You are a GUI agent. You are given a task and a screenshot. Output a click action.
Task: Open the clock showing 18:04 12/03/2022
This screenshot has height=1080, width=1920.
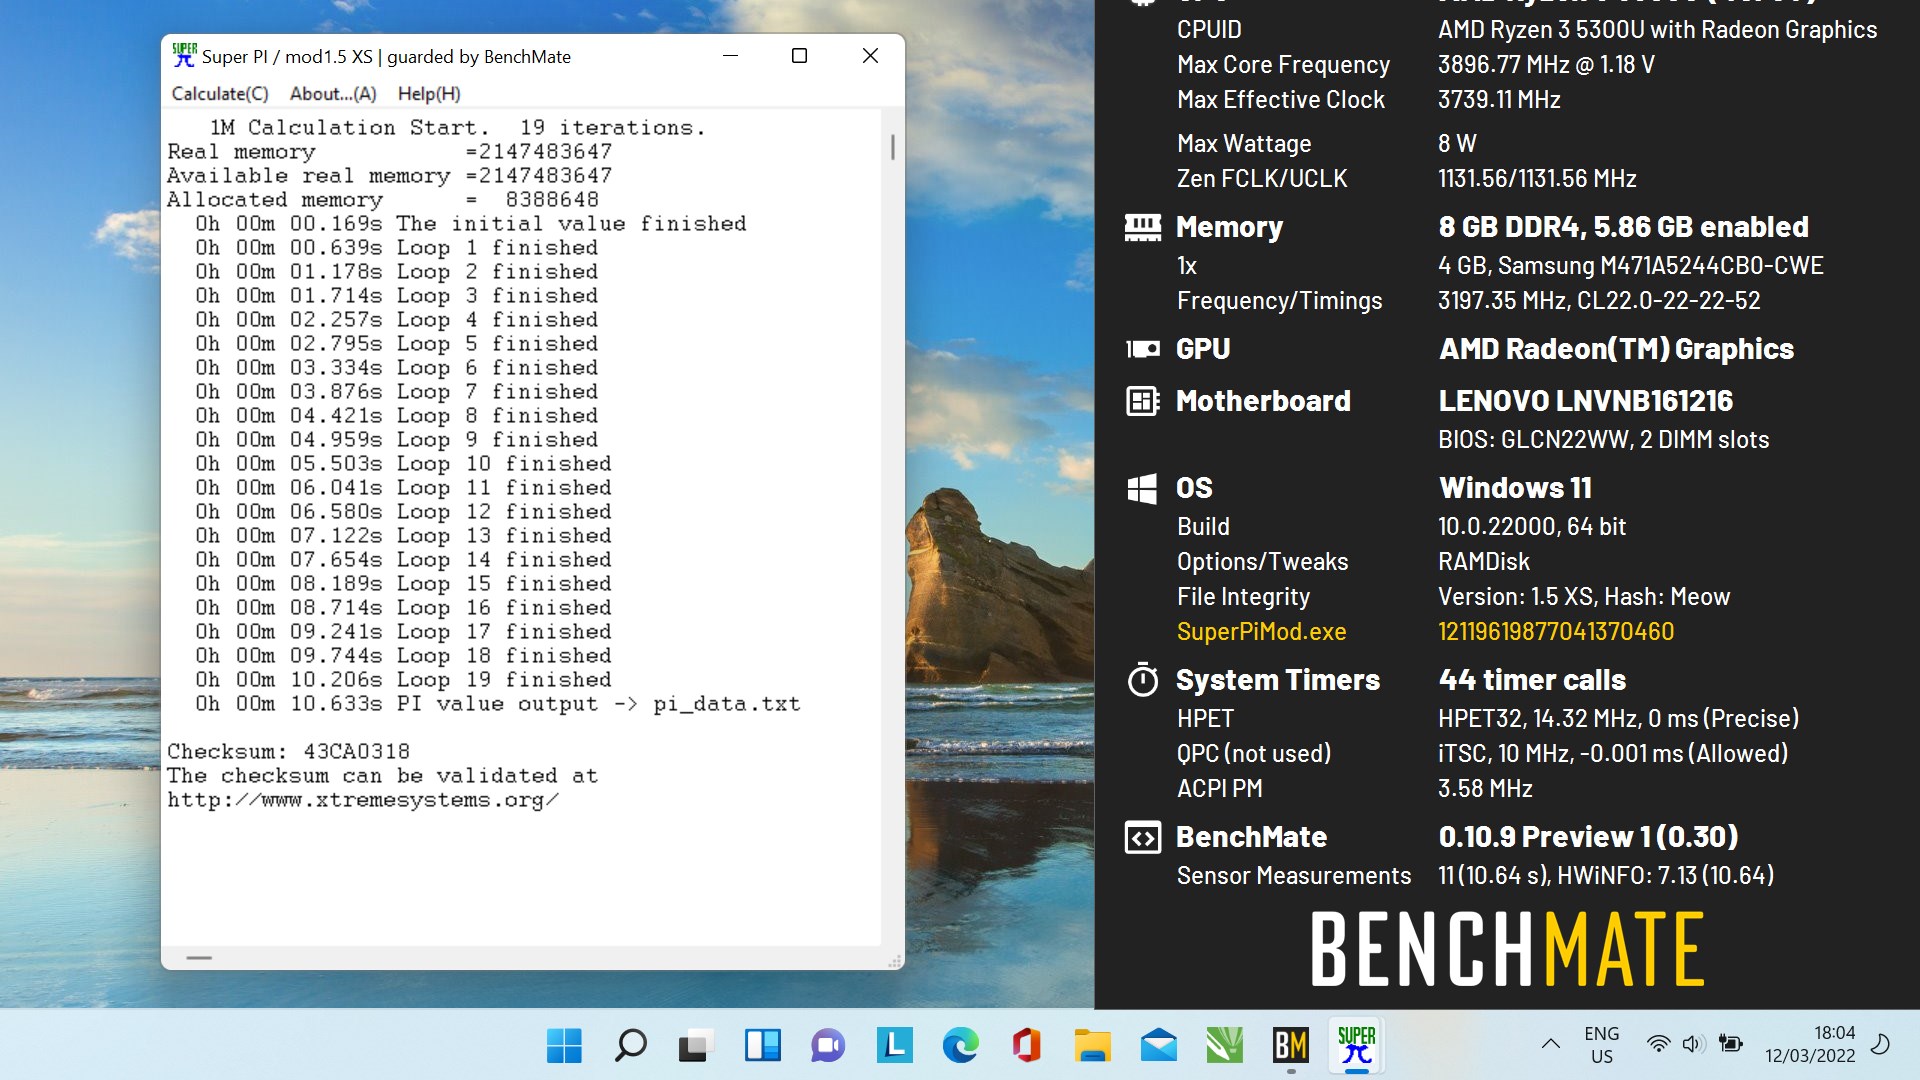pos(1809,1044)
